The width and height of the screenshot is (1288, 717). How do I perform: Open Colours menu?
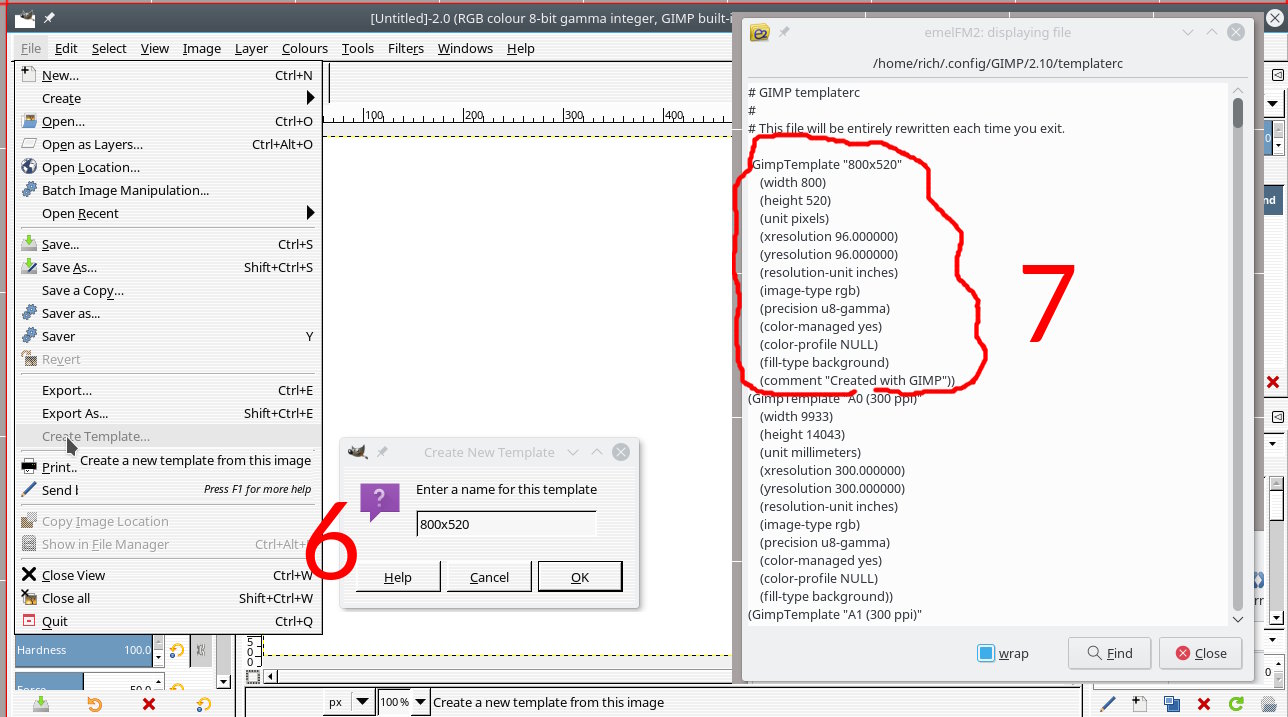(x=305, y=48)
